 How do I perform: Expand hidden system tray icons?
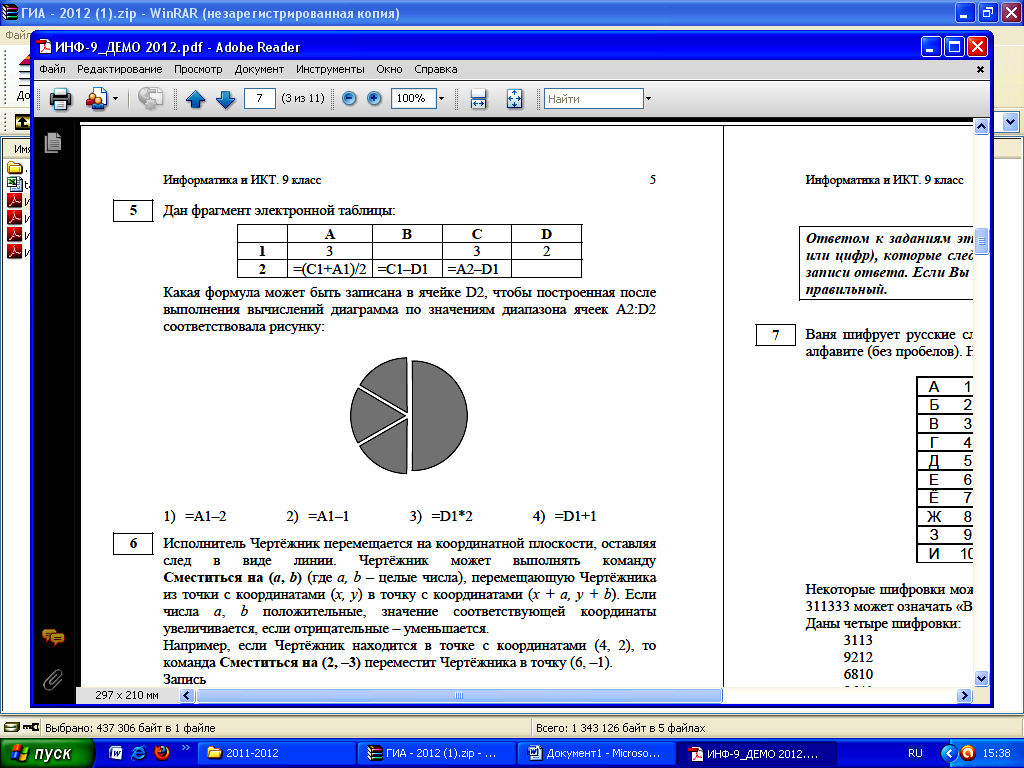click(949, 754)
